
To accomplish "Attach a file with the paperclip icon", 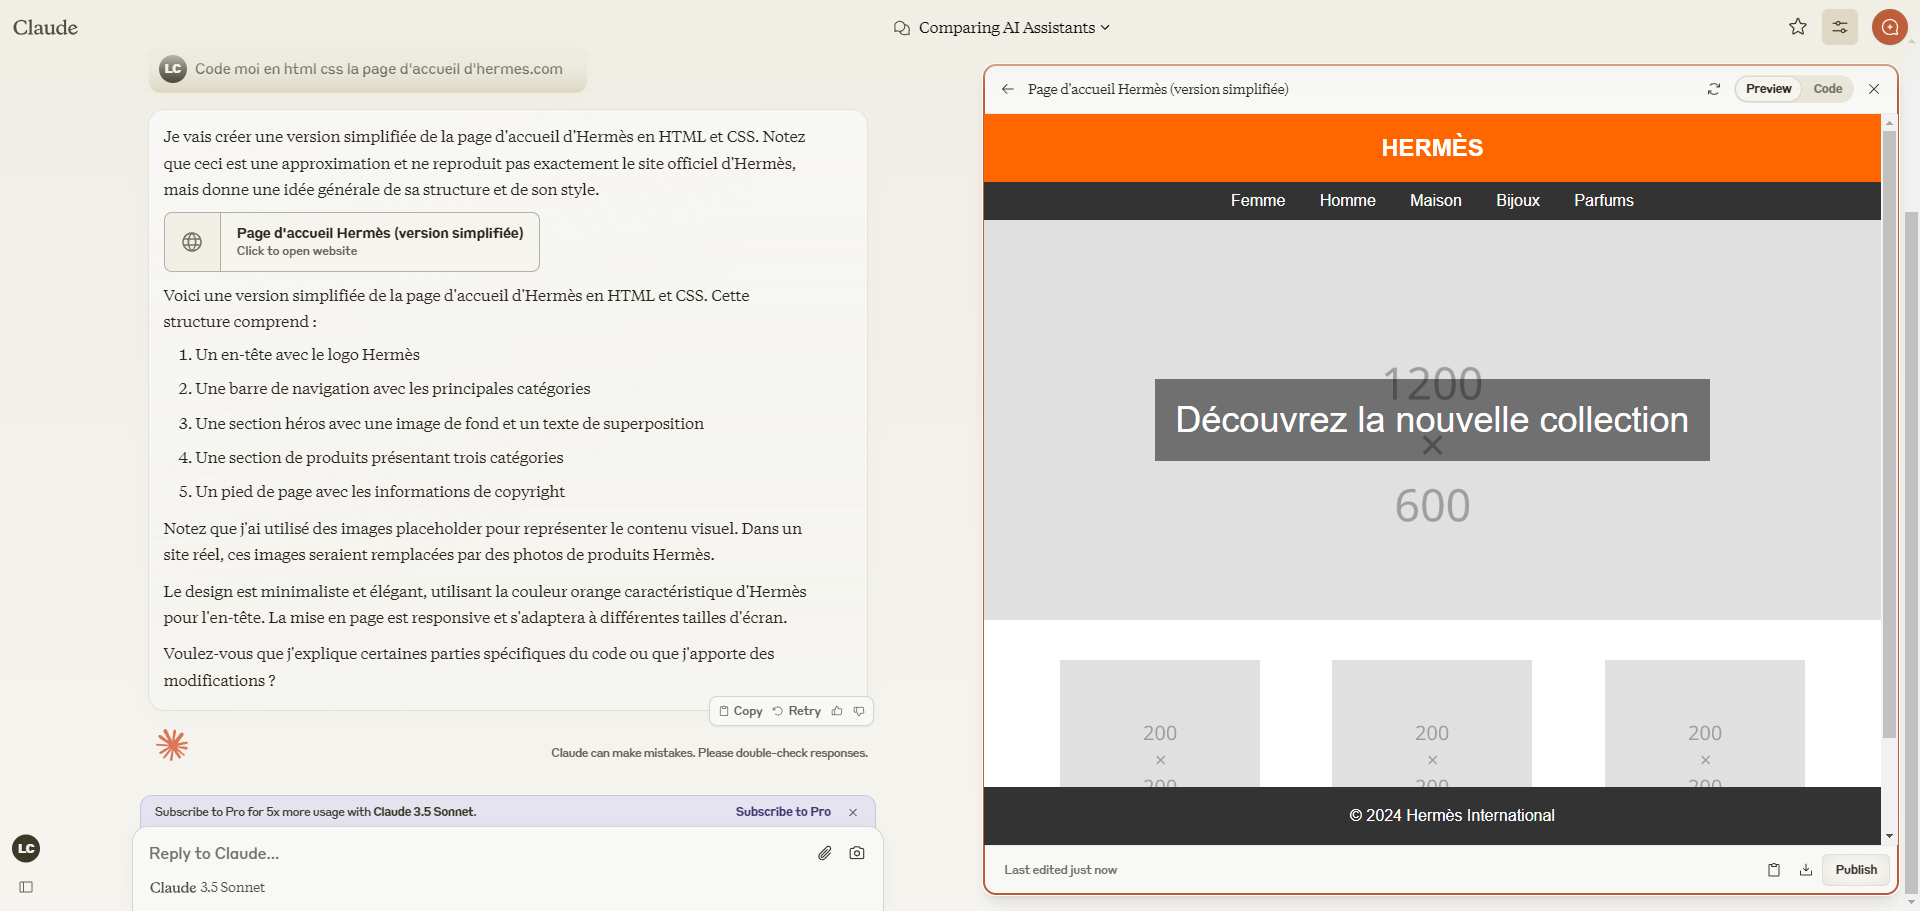I will pyautogui.click(x=825, y=853).
